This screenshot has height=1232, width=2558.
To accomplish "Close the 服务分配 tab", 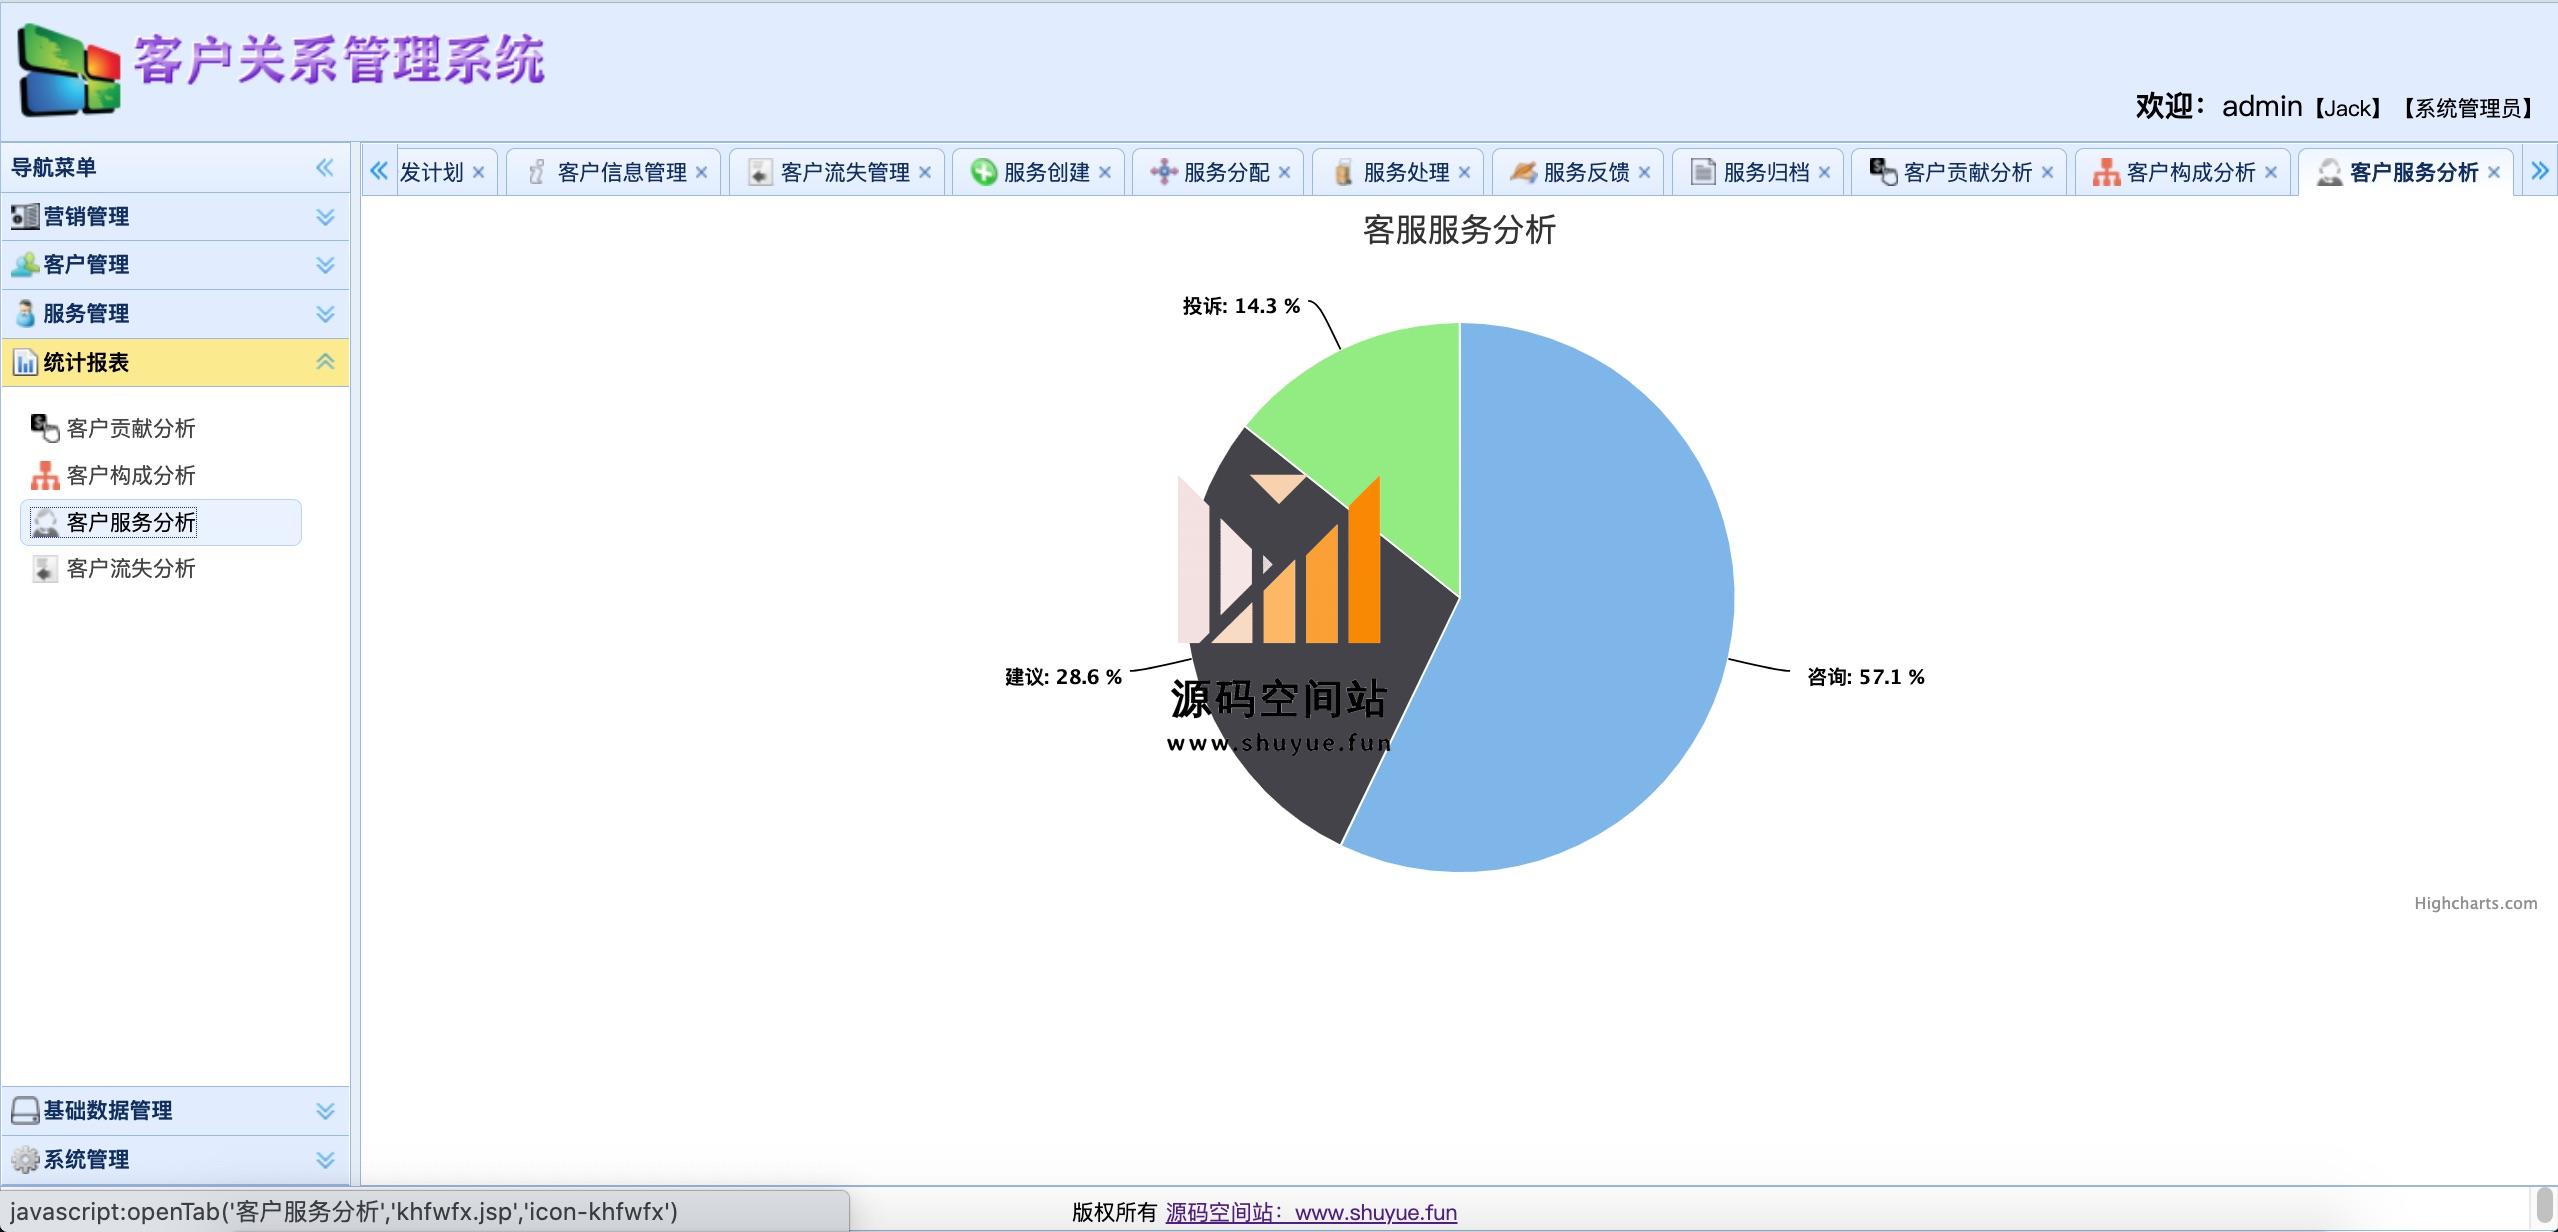I will [x=1285, y=172].
